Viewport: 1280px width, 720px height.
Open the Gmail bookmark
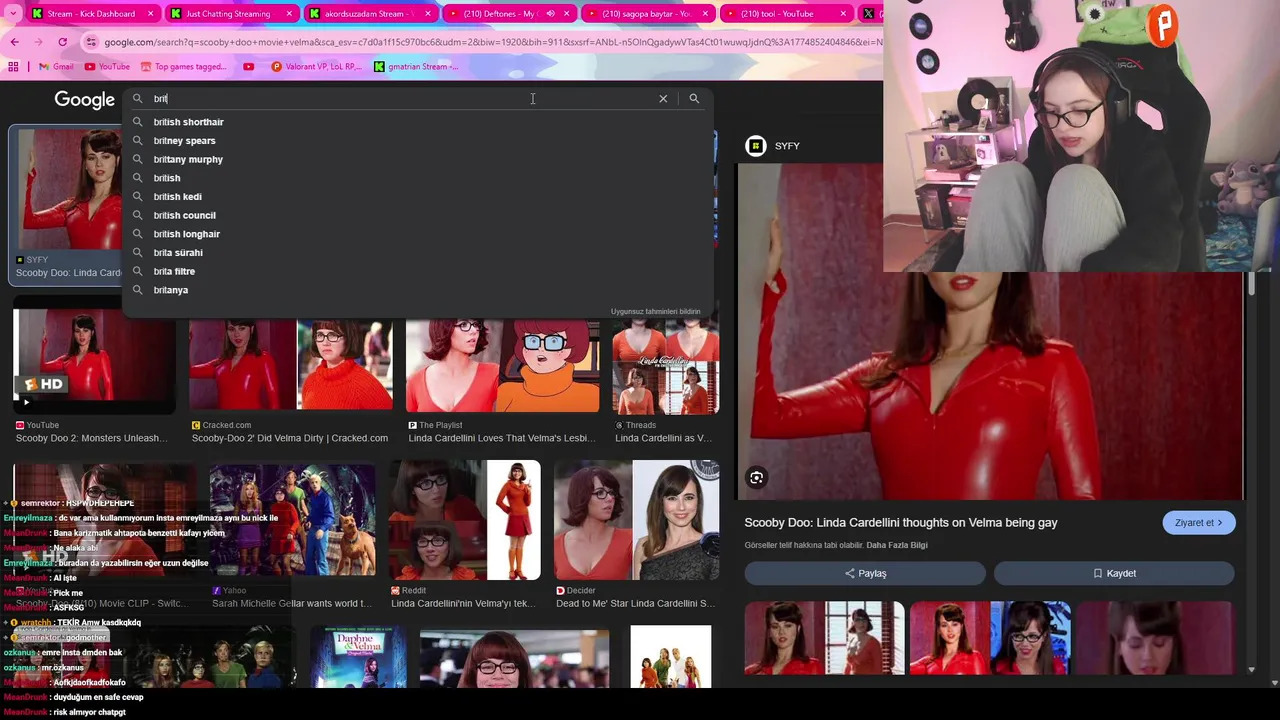[x=56, y=67]
